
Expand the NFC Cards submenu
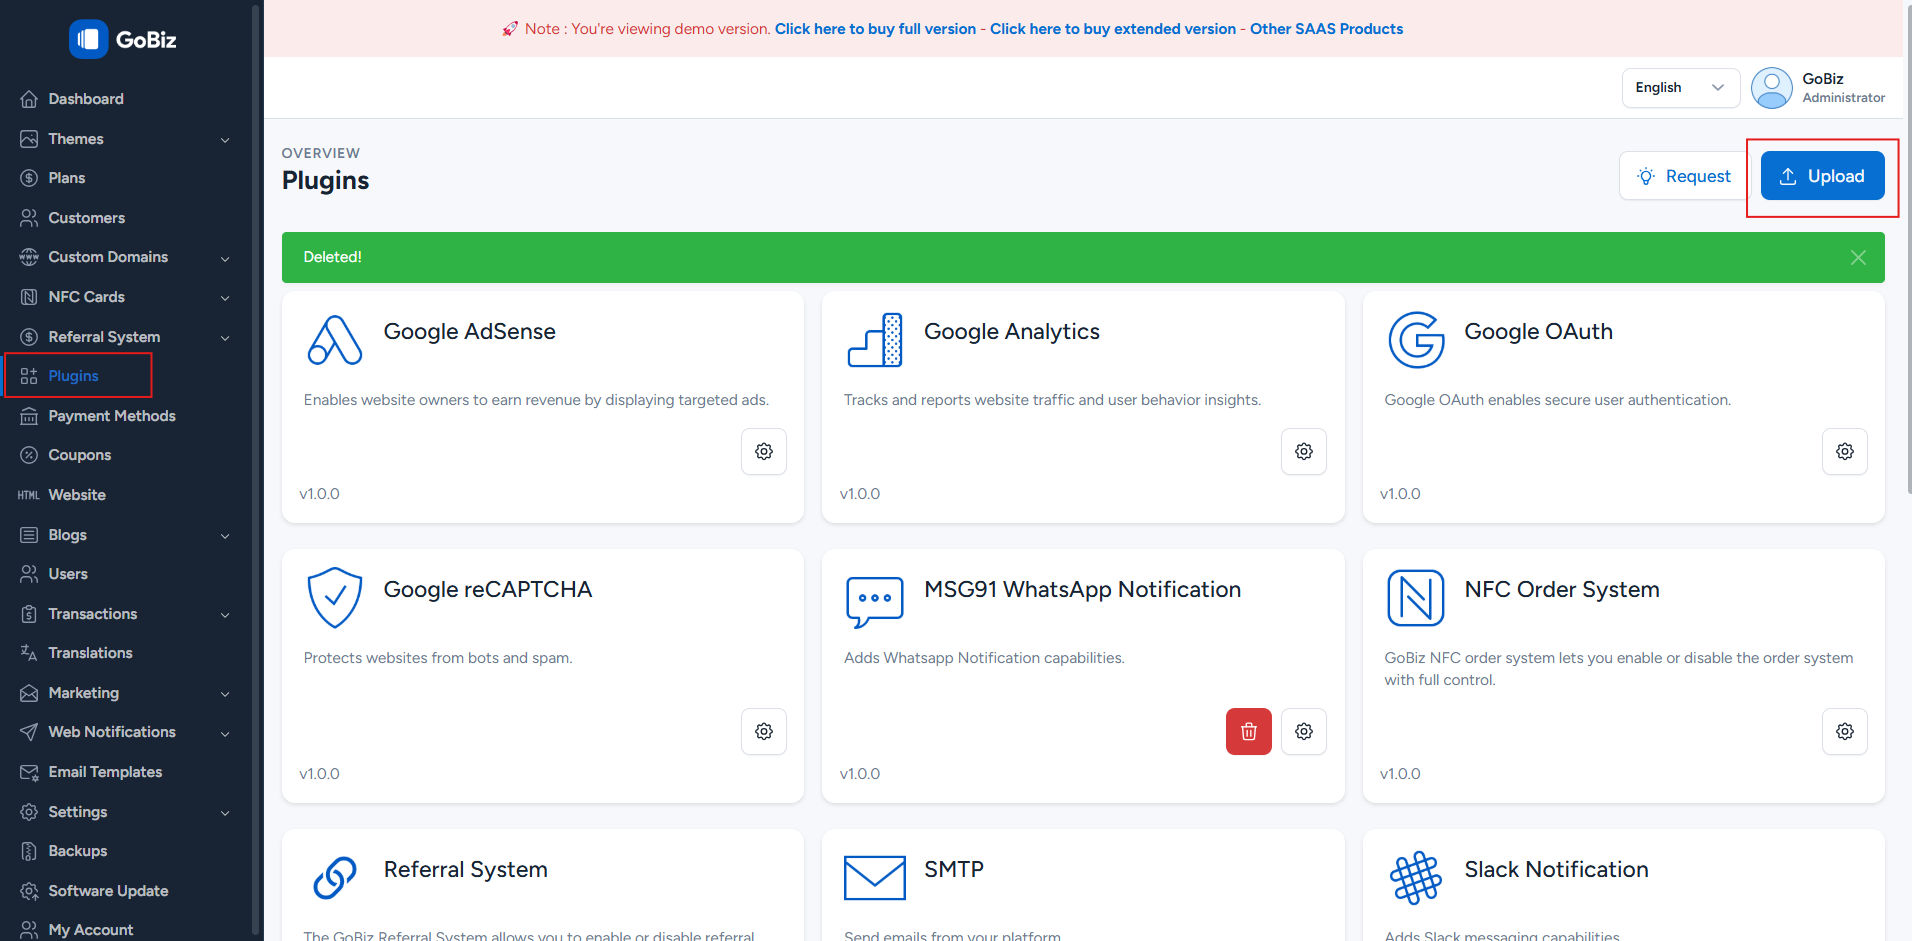pos(125,297)
